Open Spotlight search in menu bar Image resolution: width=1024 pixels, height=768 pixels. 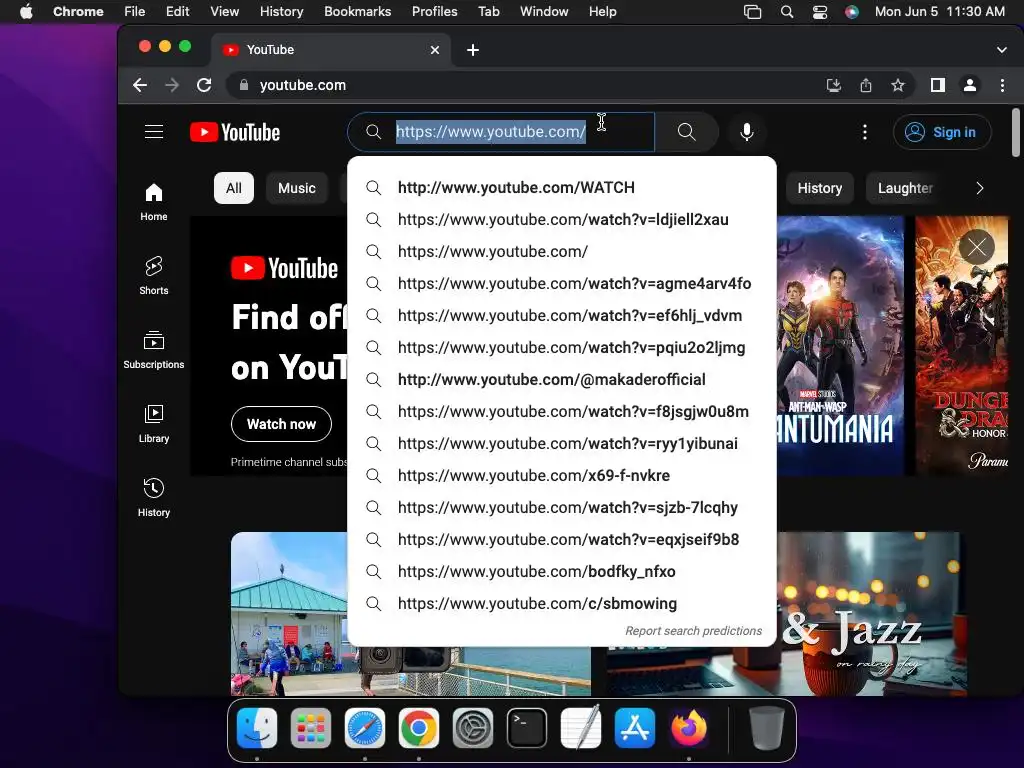[x=787, y=11]
